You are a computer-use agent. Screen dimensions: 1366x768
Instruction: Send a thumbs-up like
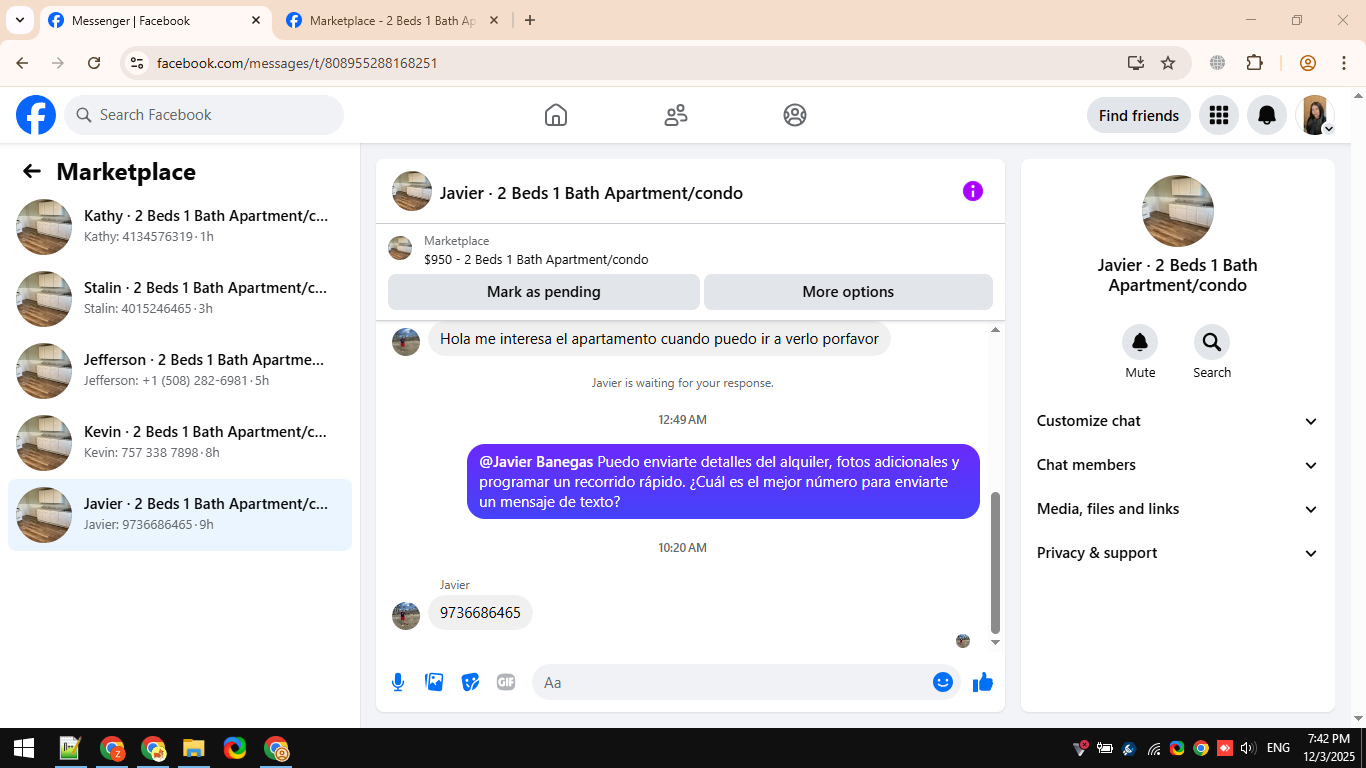click(983, 682)
